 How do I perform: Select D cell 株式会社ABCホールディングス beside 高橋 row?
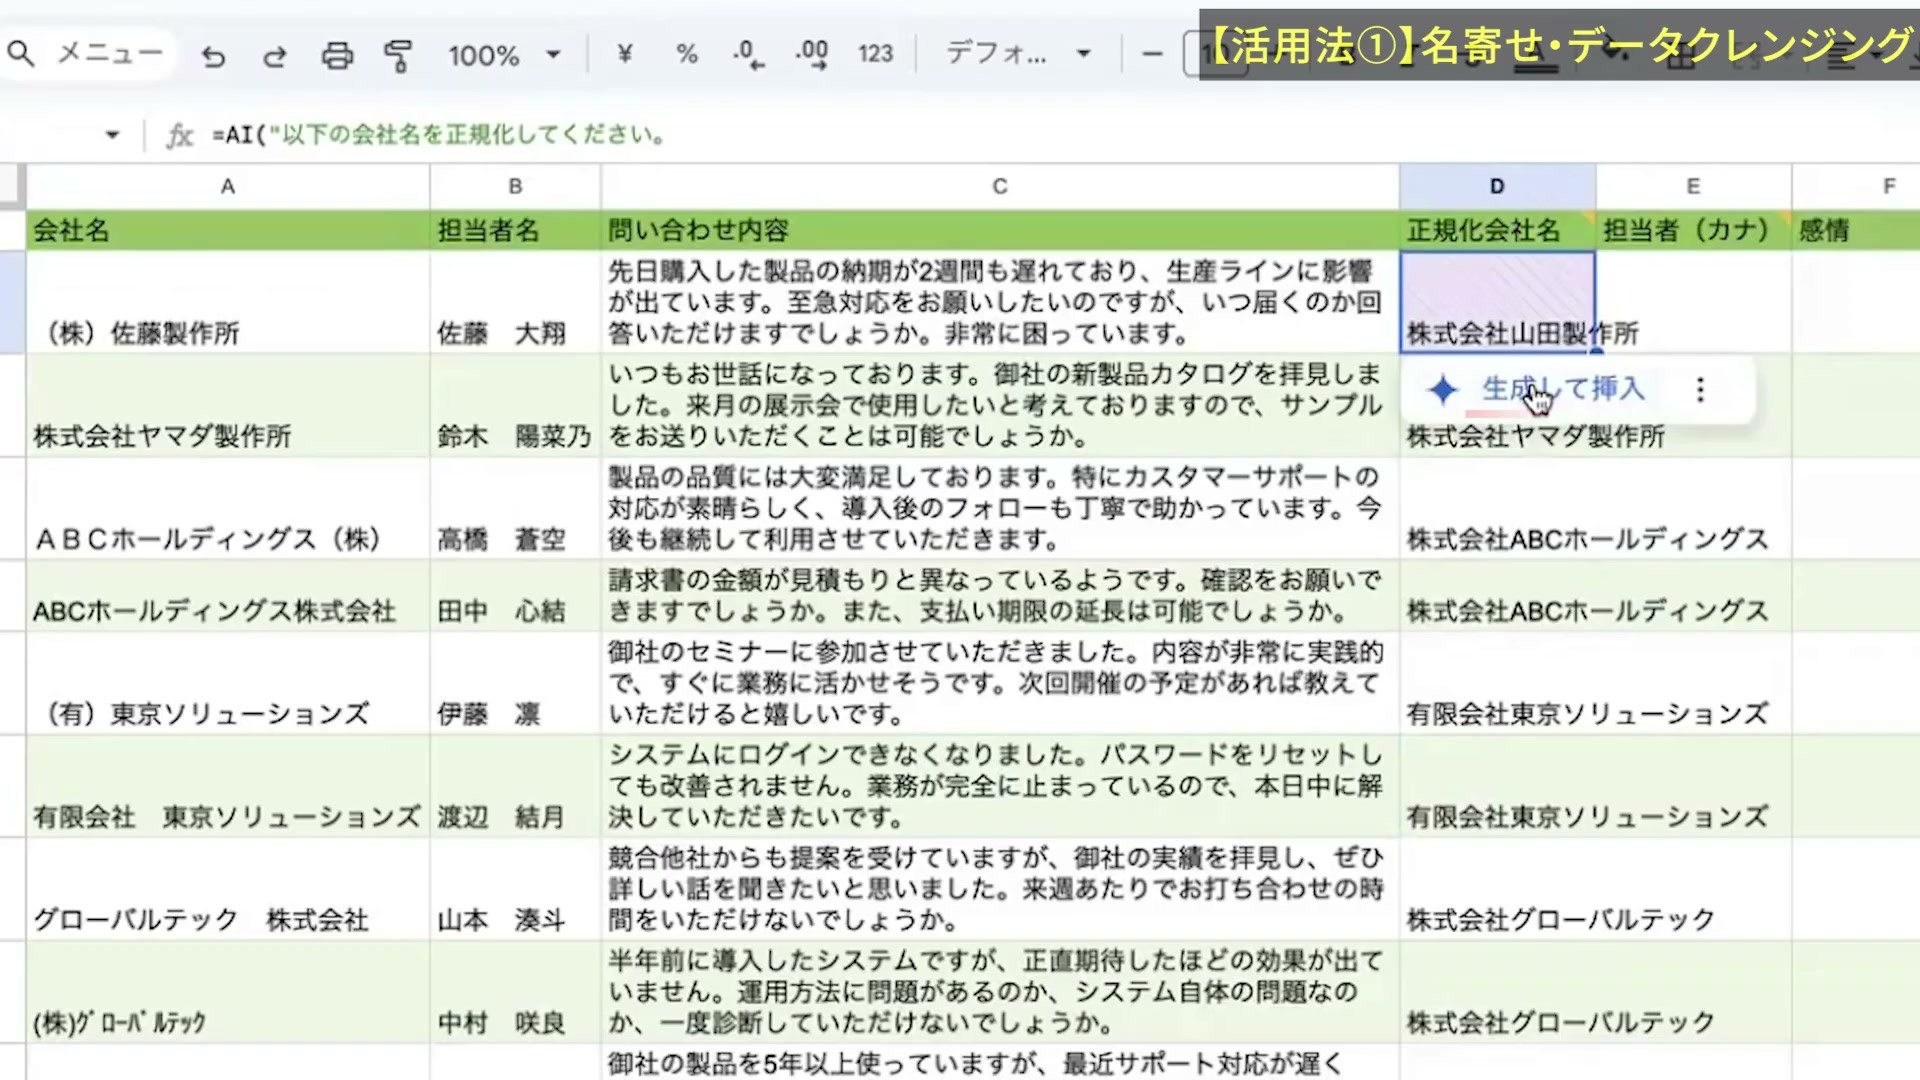[1497, 508]
